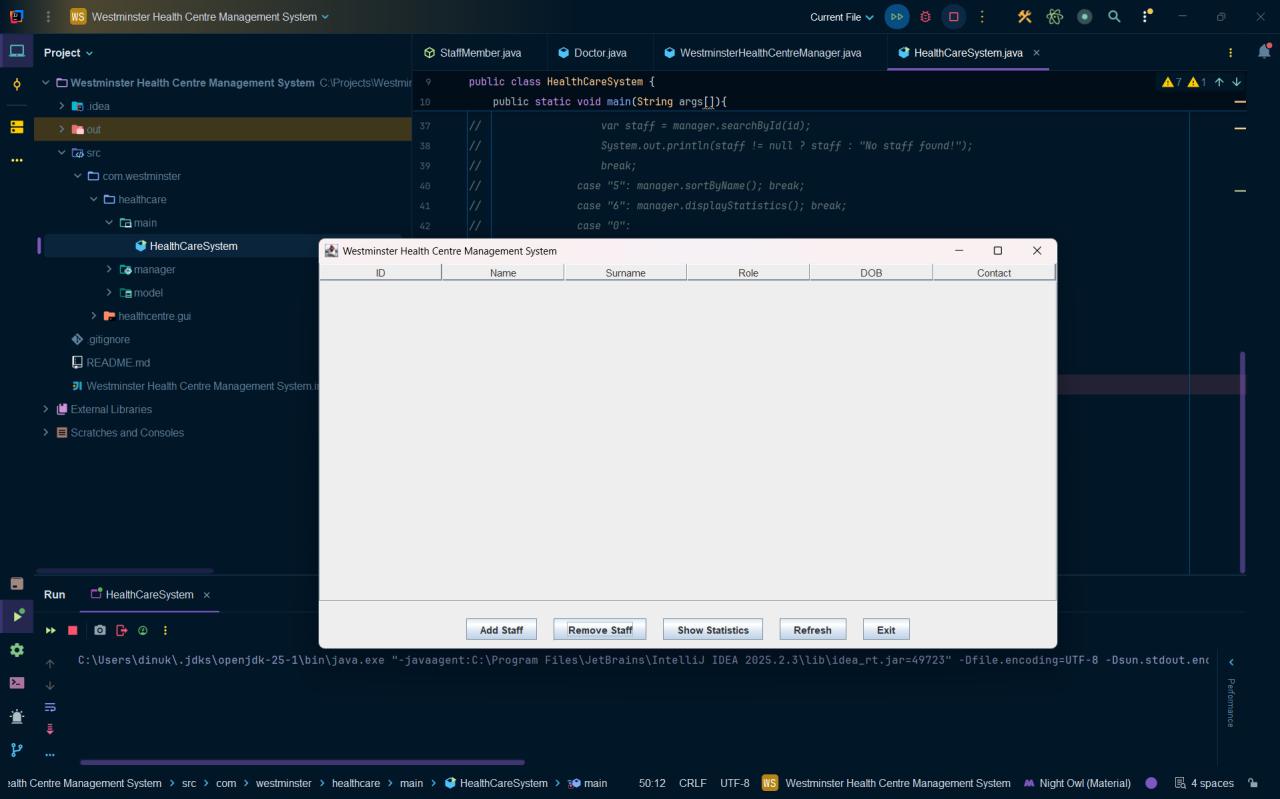The width and height of the screenshot is (1280, 799).
Task: Open the Services gear icon in left stripe
Action: [x=17, y=650]
